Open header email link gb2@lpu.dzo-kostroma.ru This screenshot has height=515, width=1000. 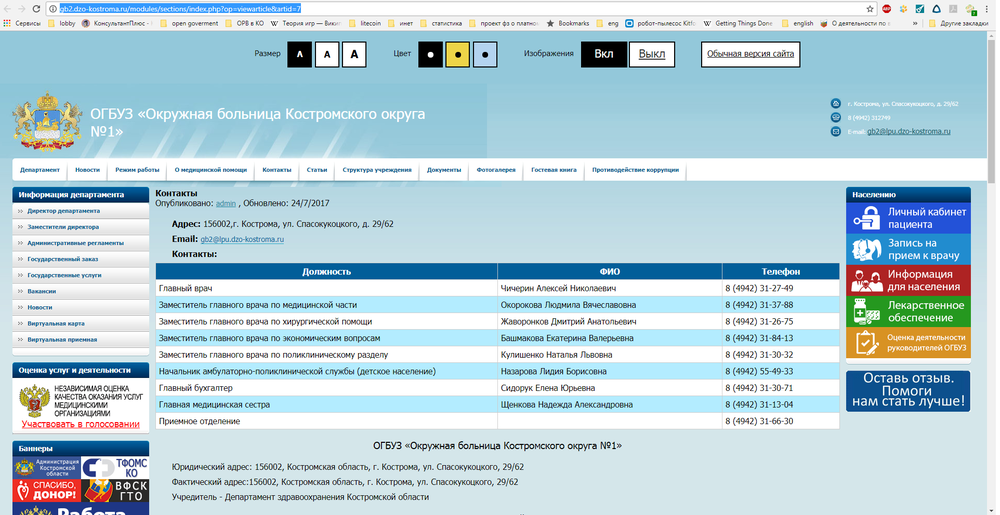coord(909,131)
